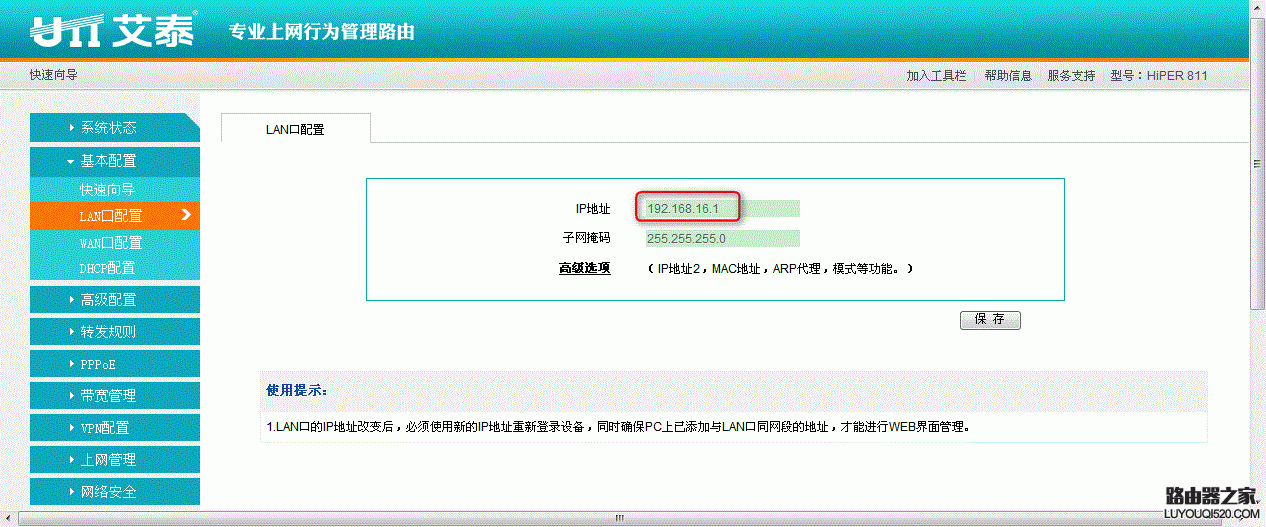Screen dimensions: 1266x527
Task: Click the arrow icon on LAN口配置 sidebar item
Action: pos(186,214)
